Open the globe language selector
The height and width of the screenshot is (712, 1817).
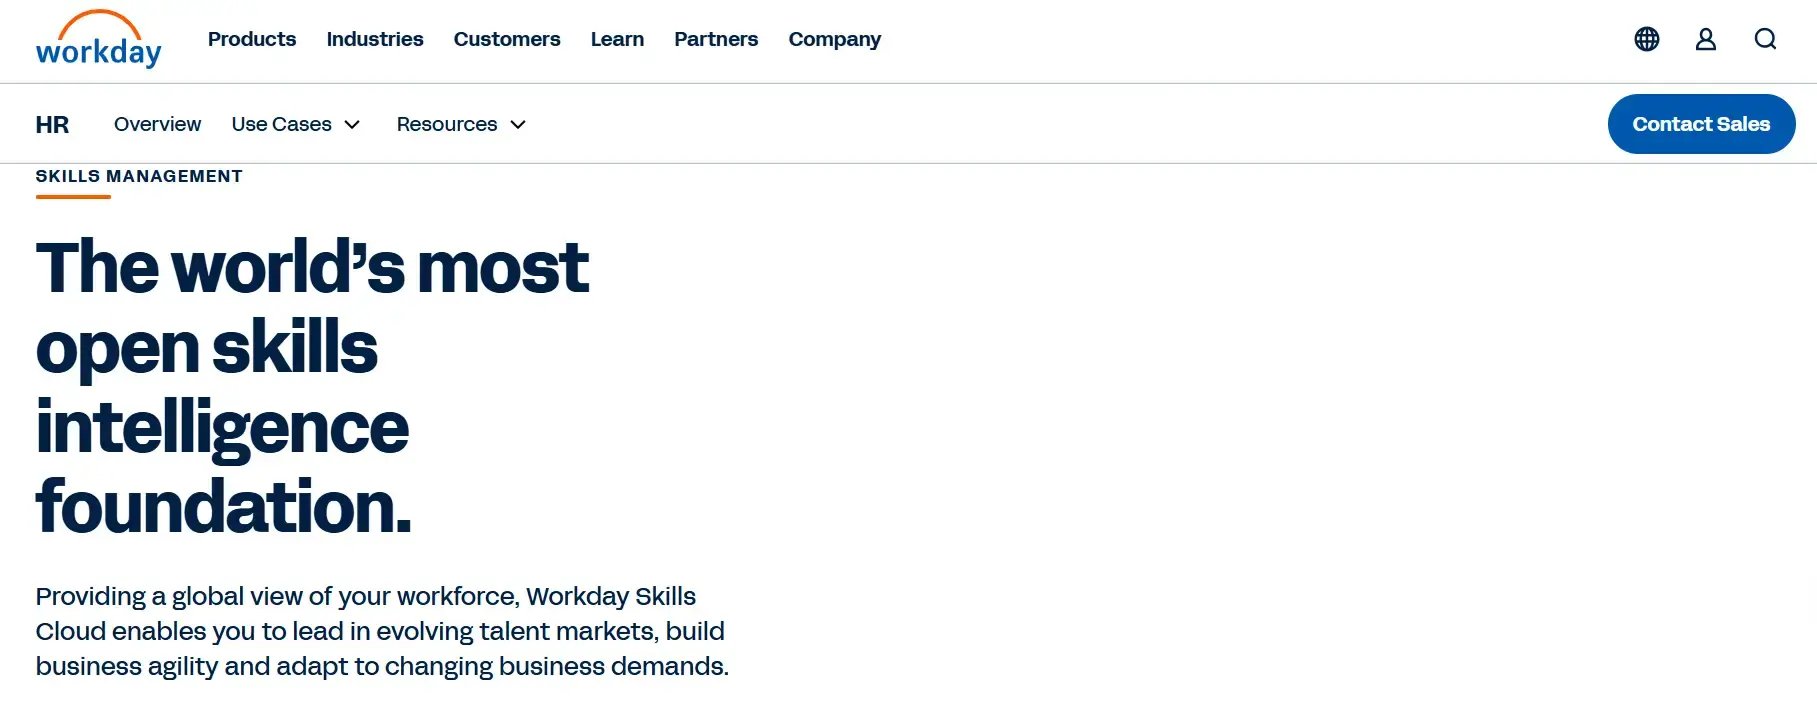coord(1646,39)
